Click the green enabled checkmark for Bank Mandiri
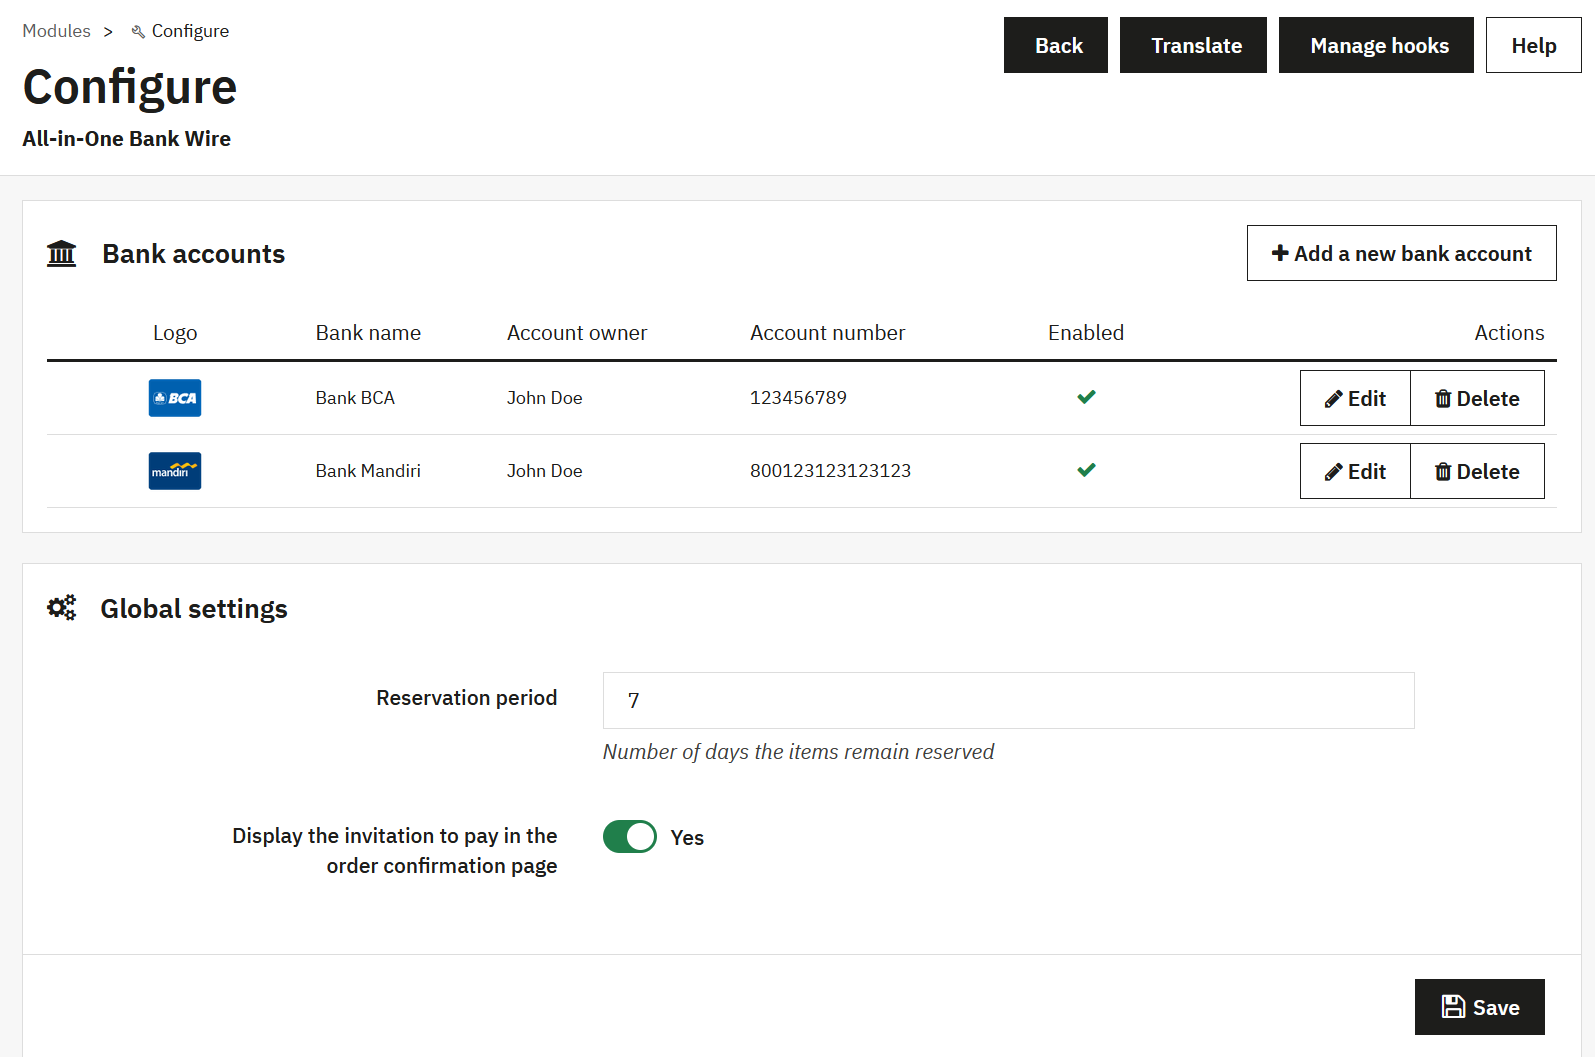The image size is (1595, 1057). click(x=1086, y=470)
